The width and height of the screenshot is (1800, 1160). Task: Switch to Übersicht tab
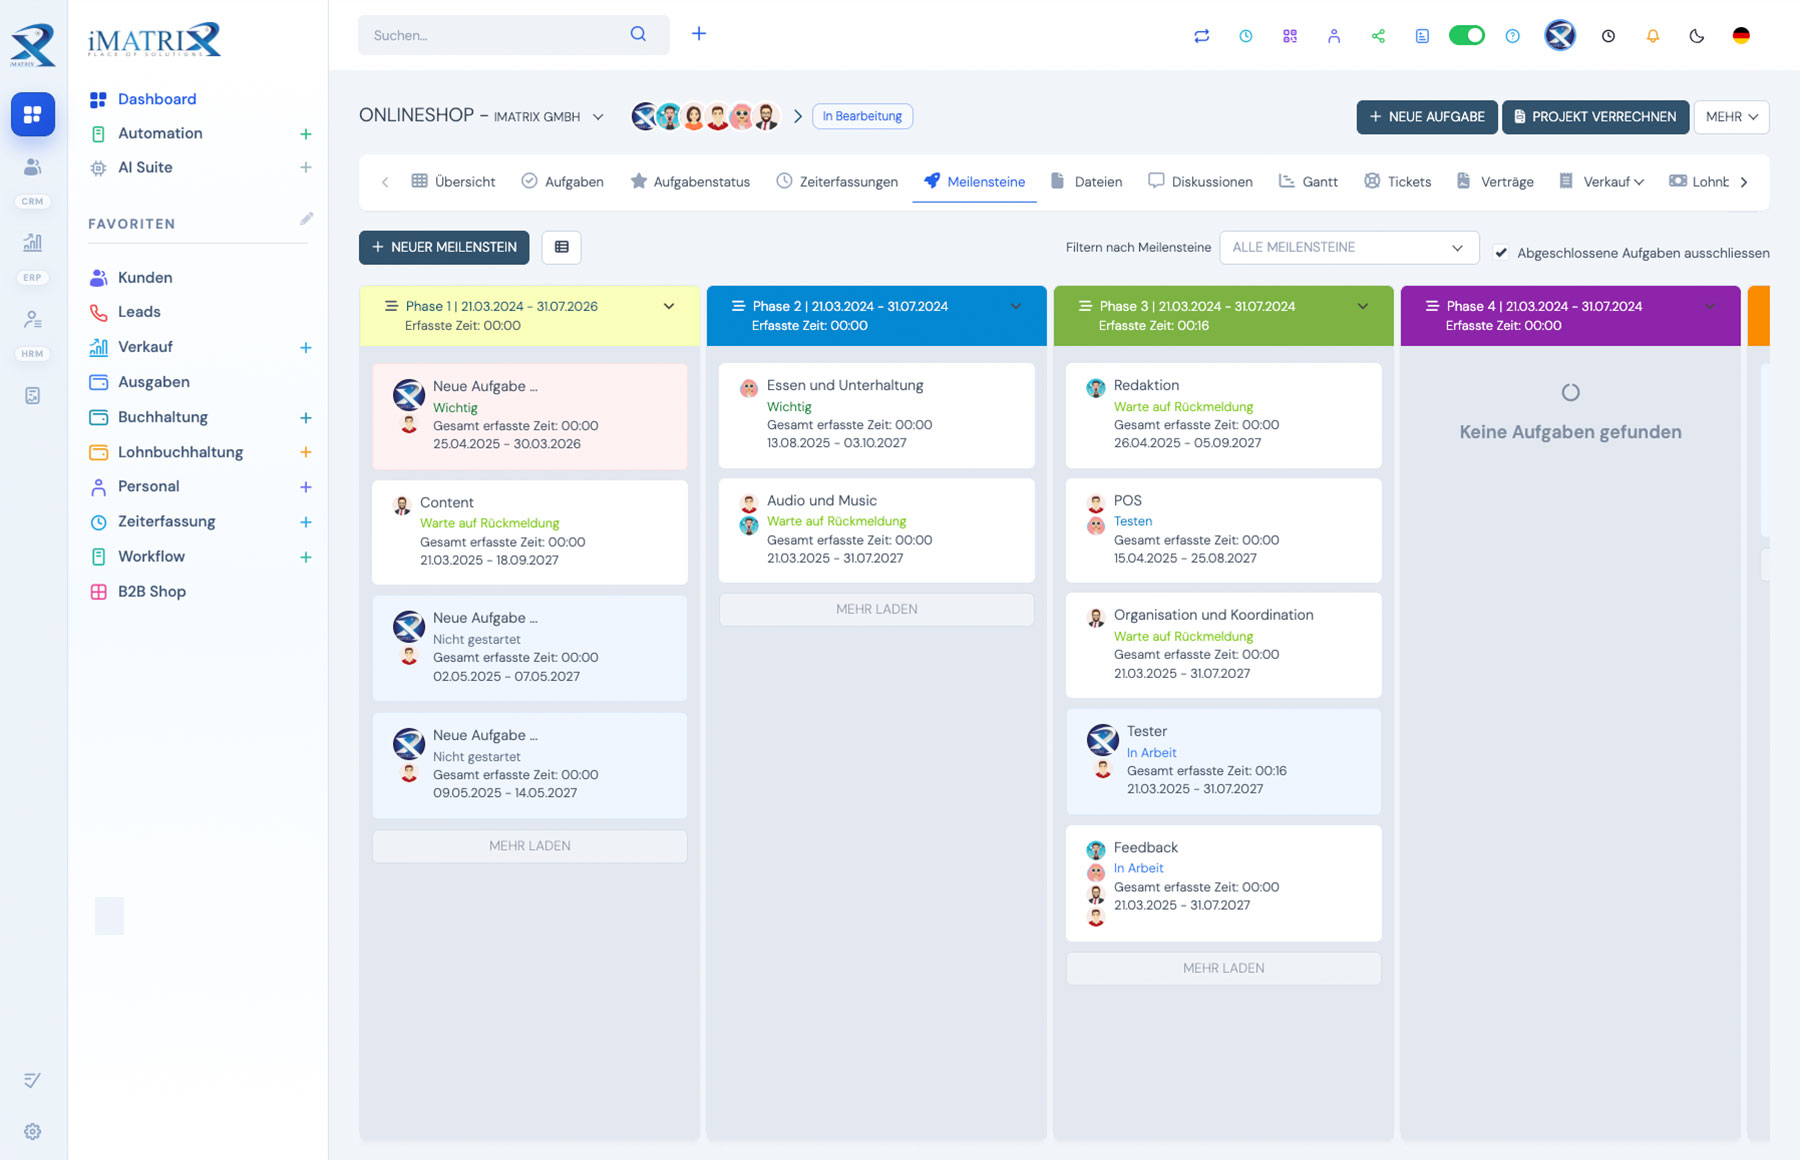tap(453, 181)
